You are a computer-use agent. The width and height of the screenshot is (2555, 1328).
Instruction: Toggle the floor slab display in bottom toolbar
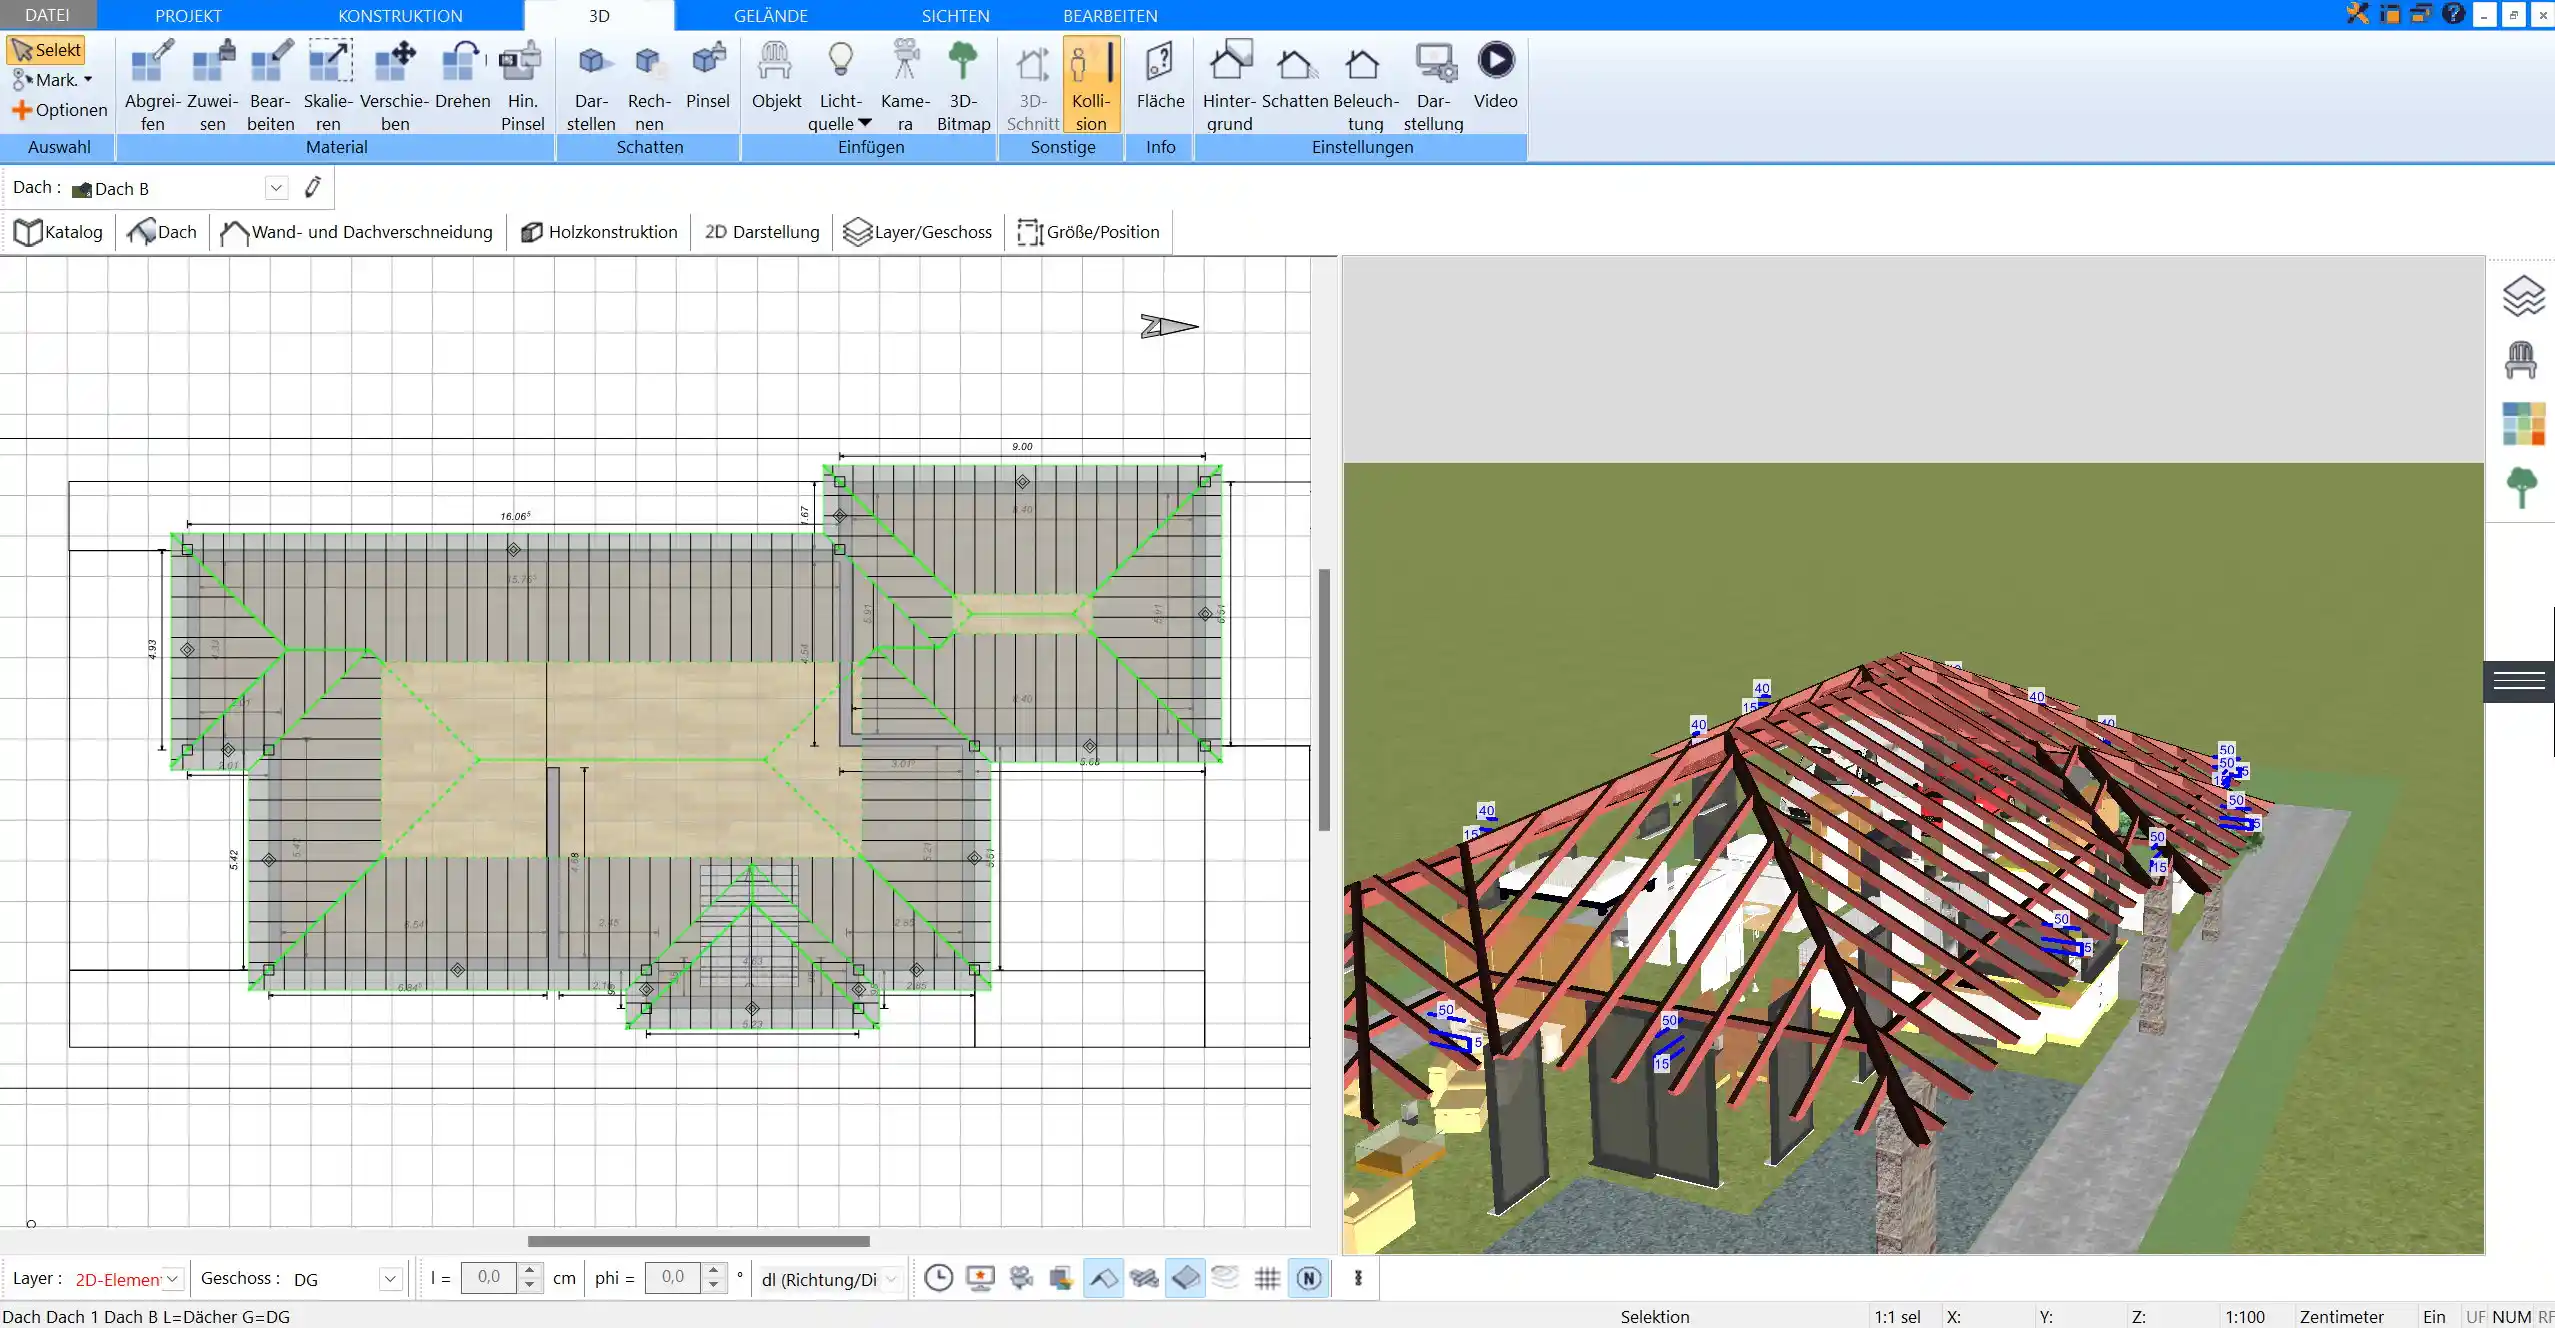pyautogui.click(x=1185, y=1278)
